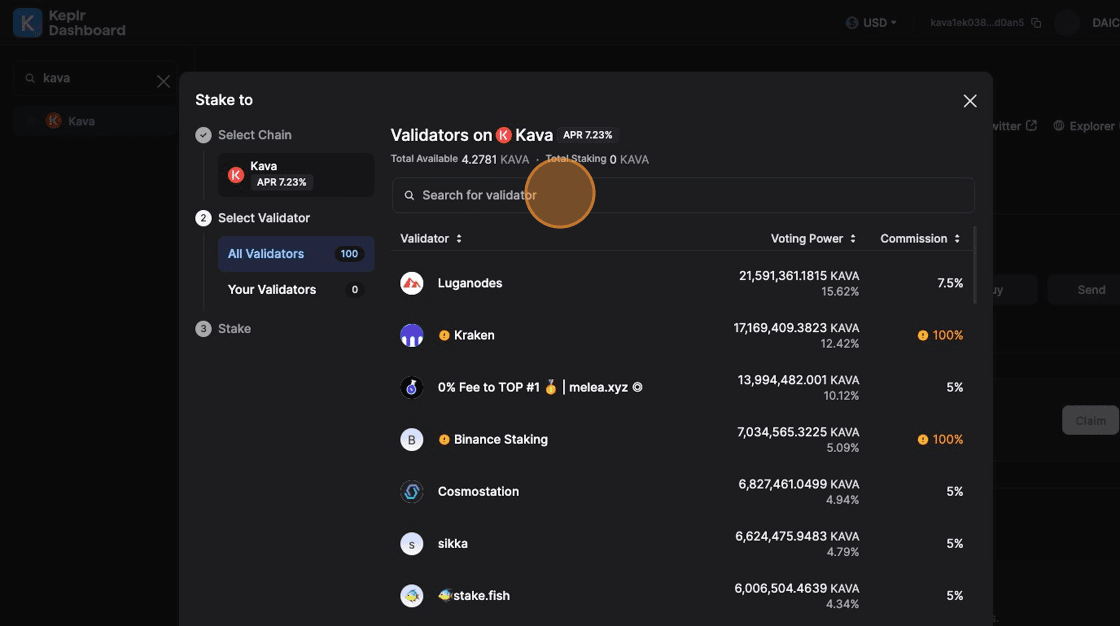Open the USD currency dropdown
1120x626 pixels.
click(x=871, y=22)
